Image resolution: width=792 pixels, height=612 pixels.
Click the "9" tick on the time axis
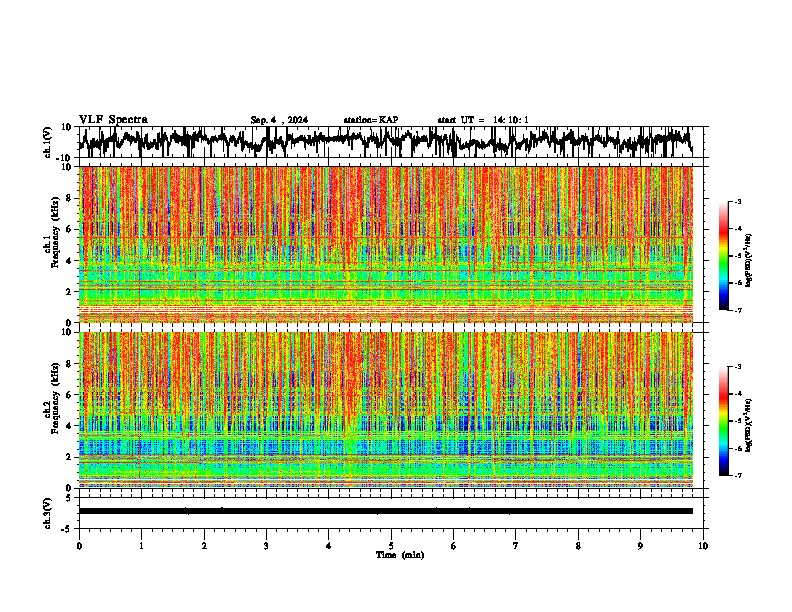[x=640, y=546]
